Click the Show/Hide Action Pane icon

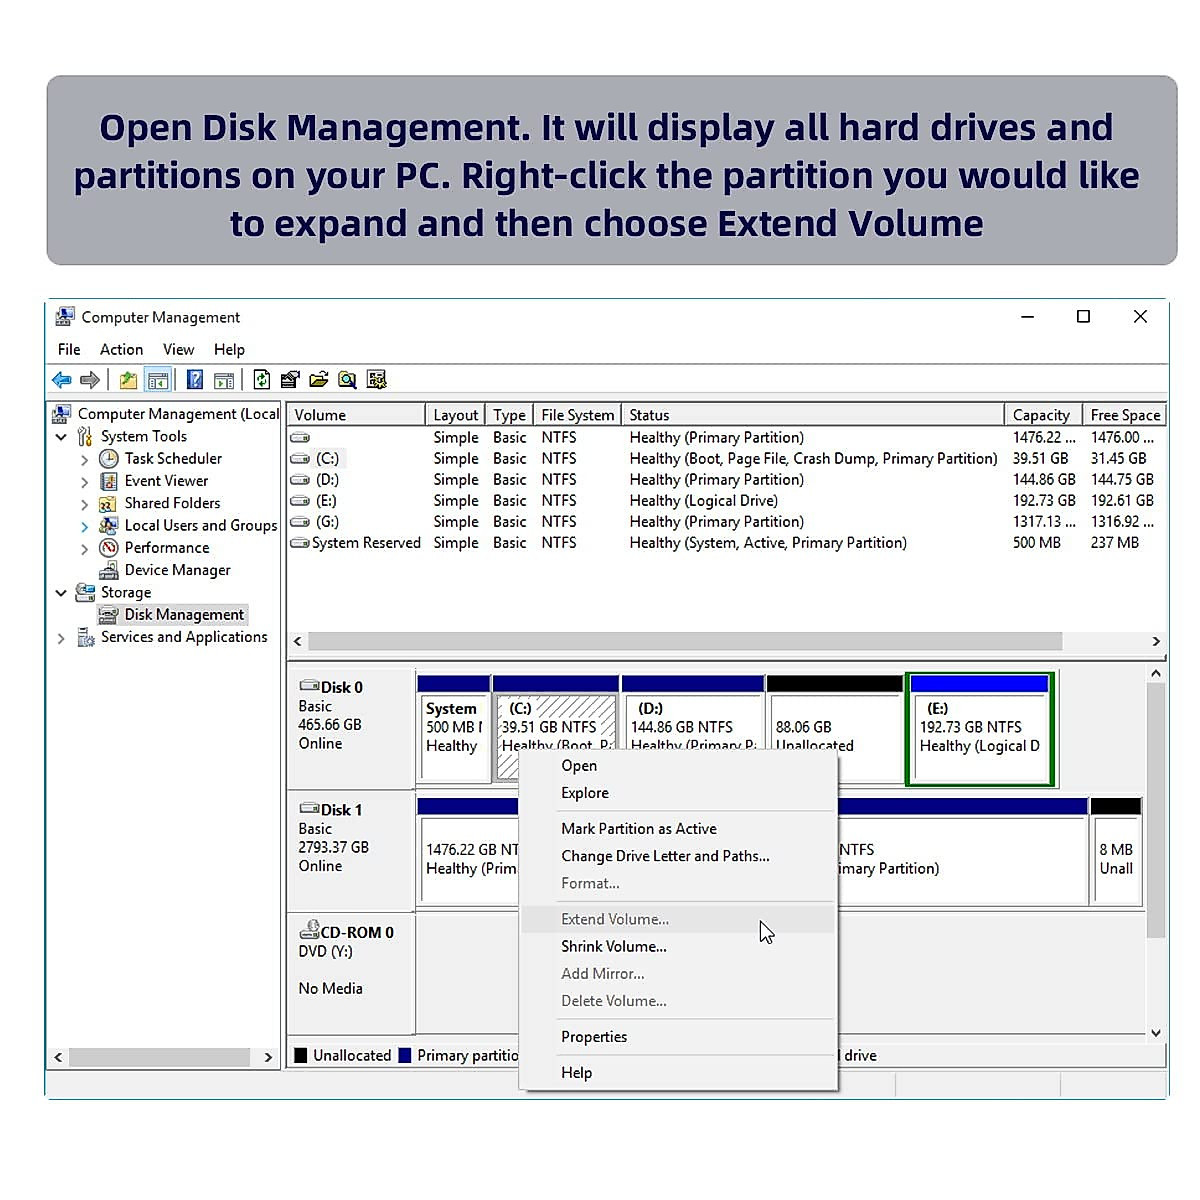coord(224,380)
